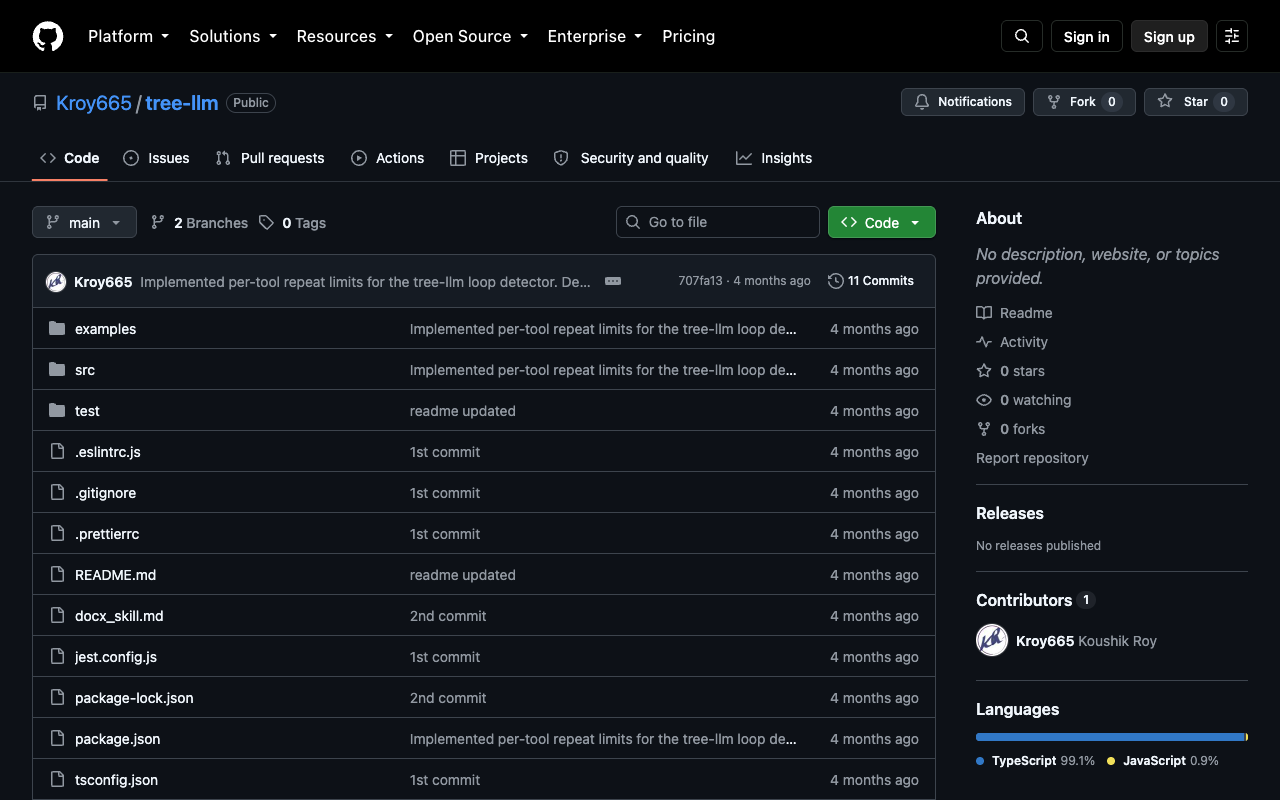Open the appearance settings sliders icon
The width and height of the screenshot is (1280, 800).
1232,36
